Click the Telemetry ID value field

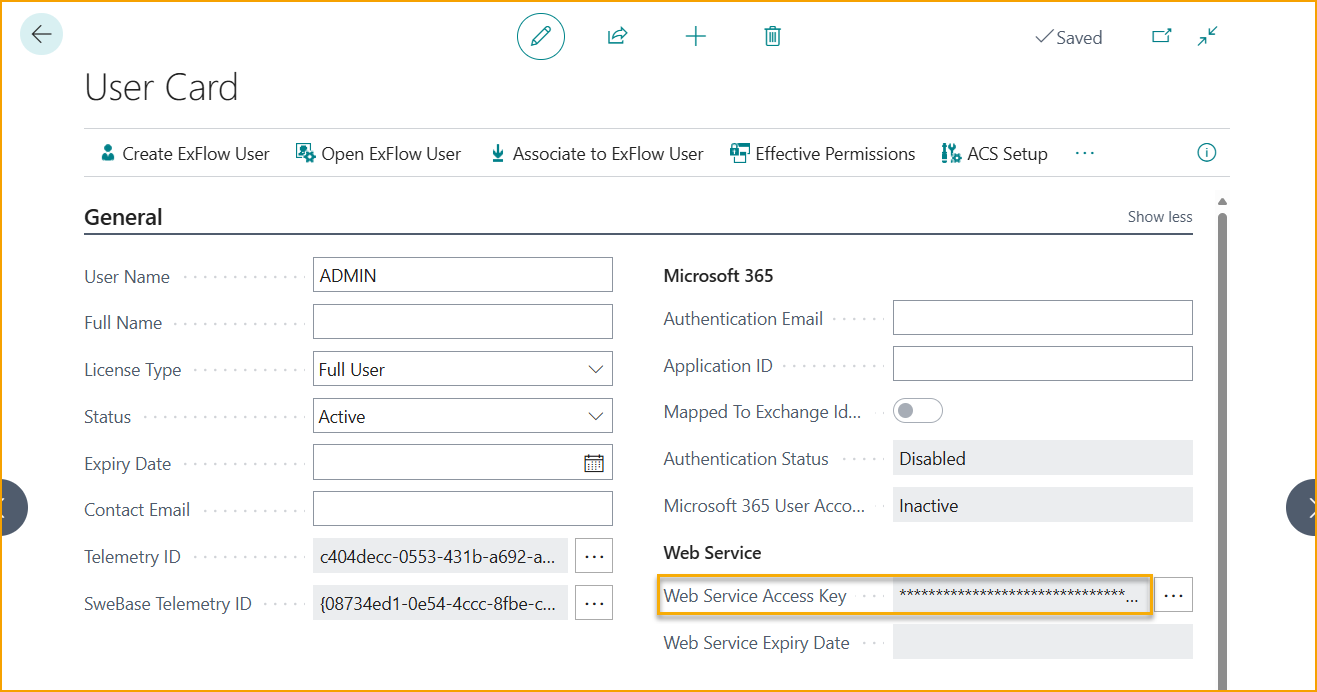(x=441, y=555)
